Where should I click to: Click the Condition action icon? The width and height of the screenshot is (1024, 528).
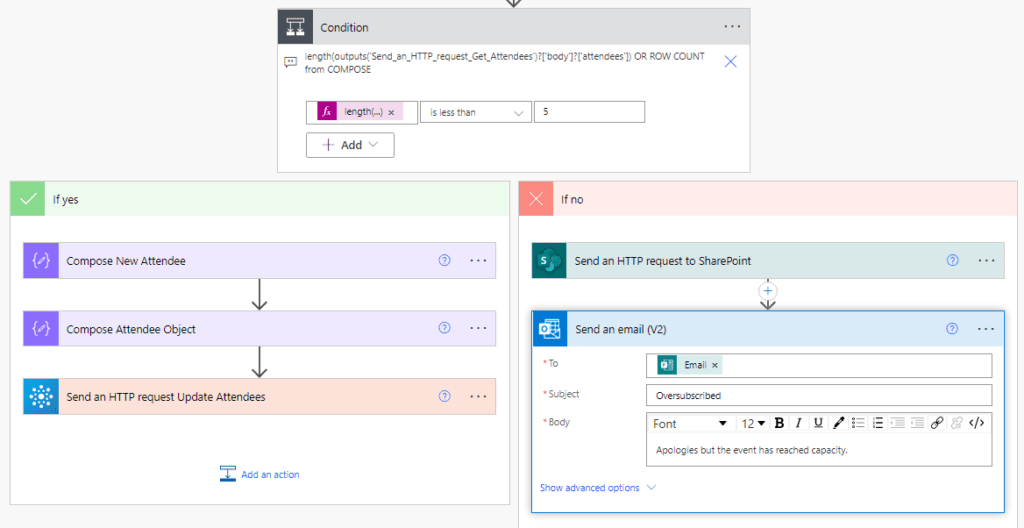(295, 27)
